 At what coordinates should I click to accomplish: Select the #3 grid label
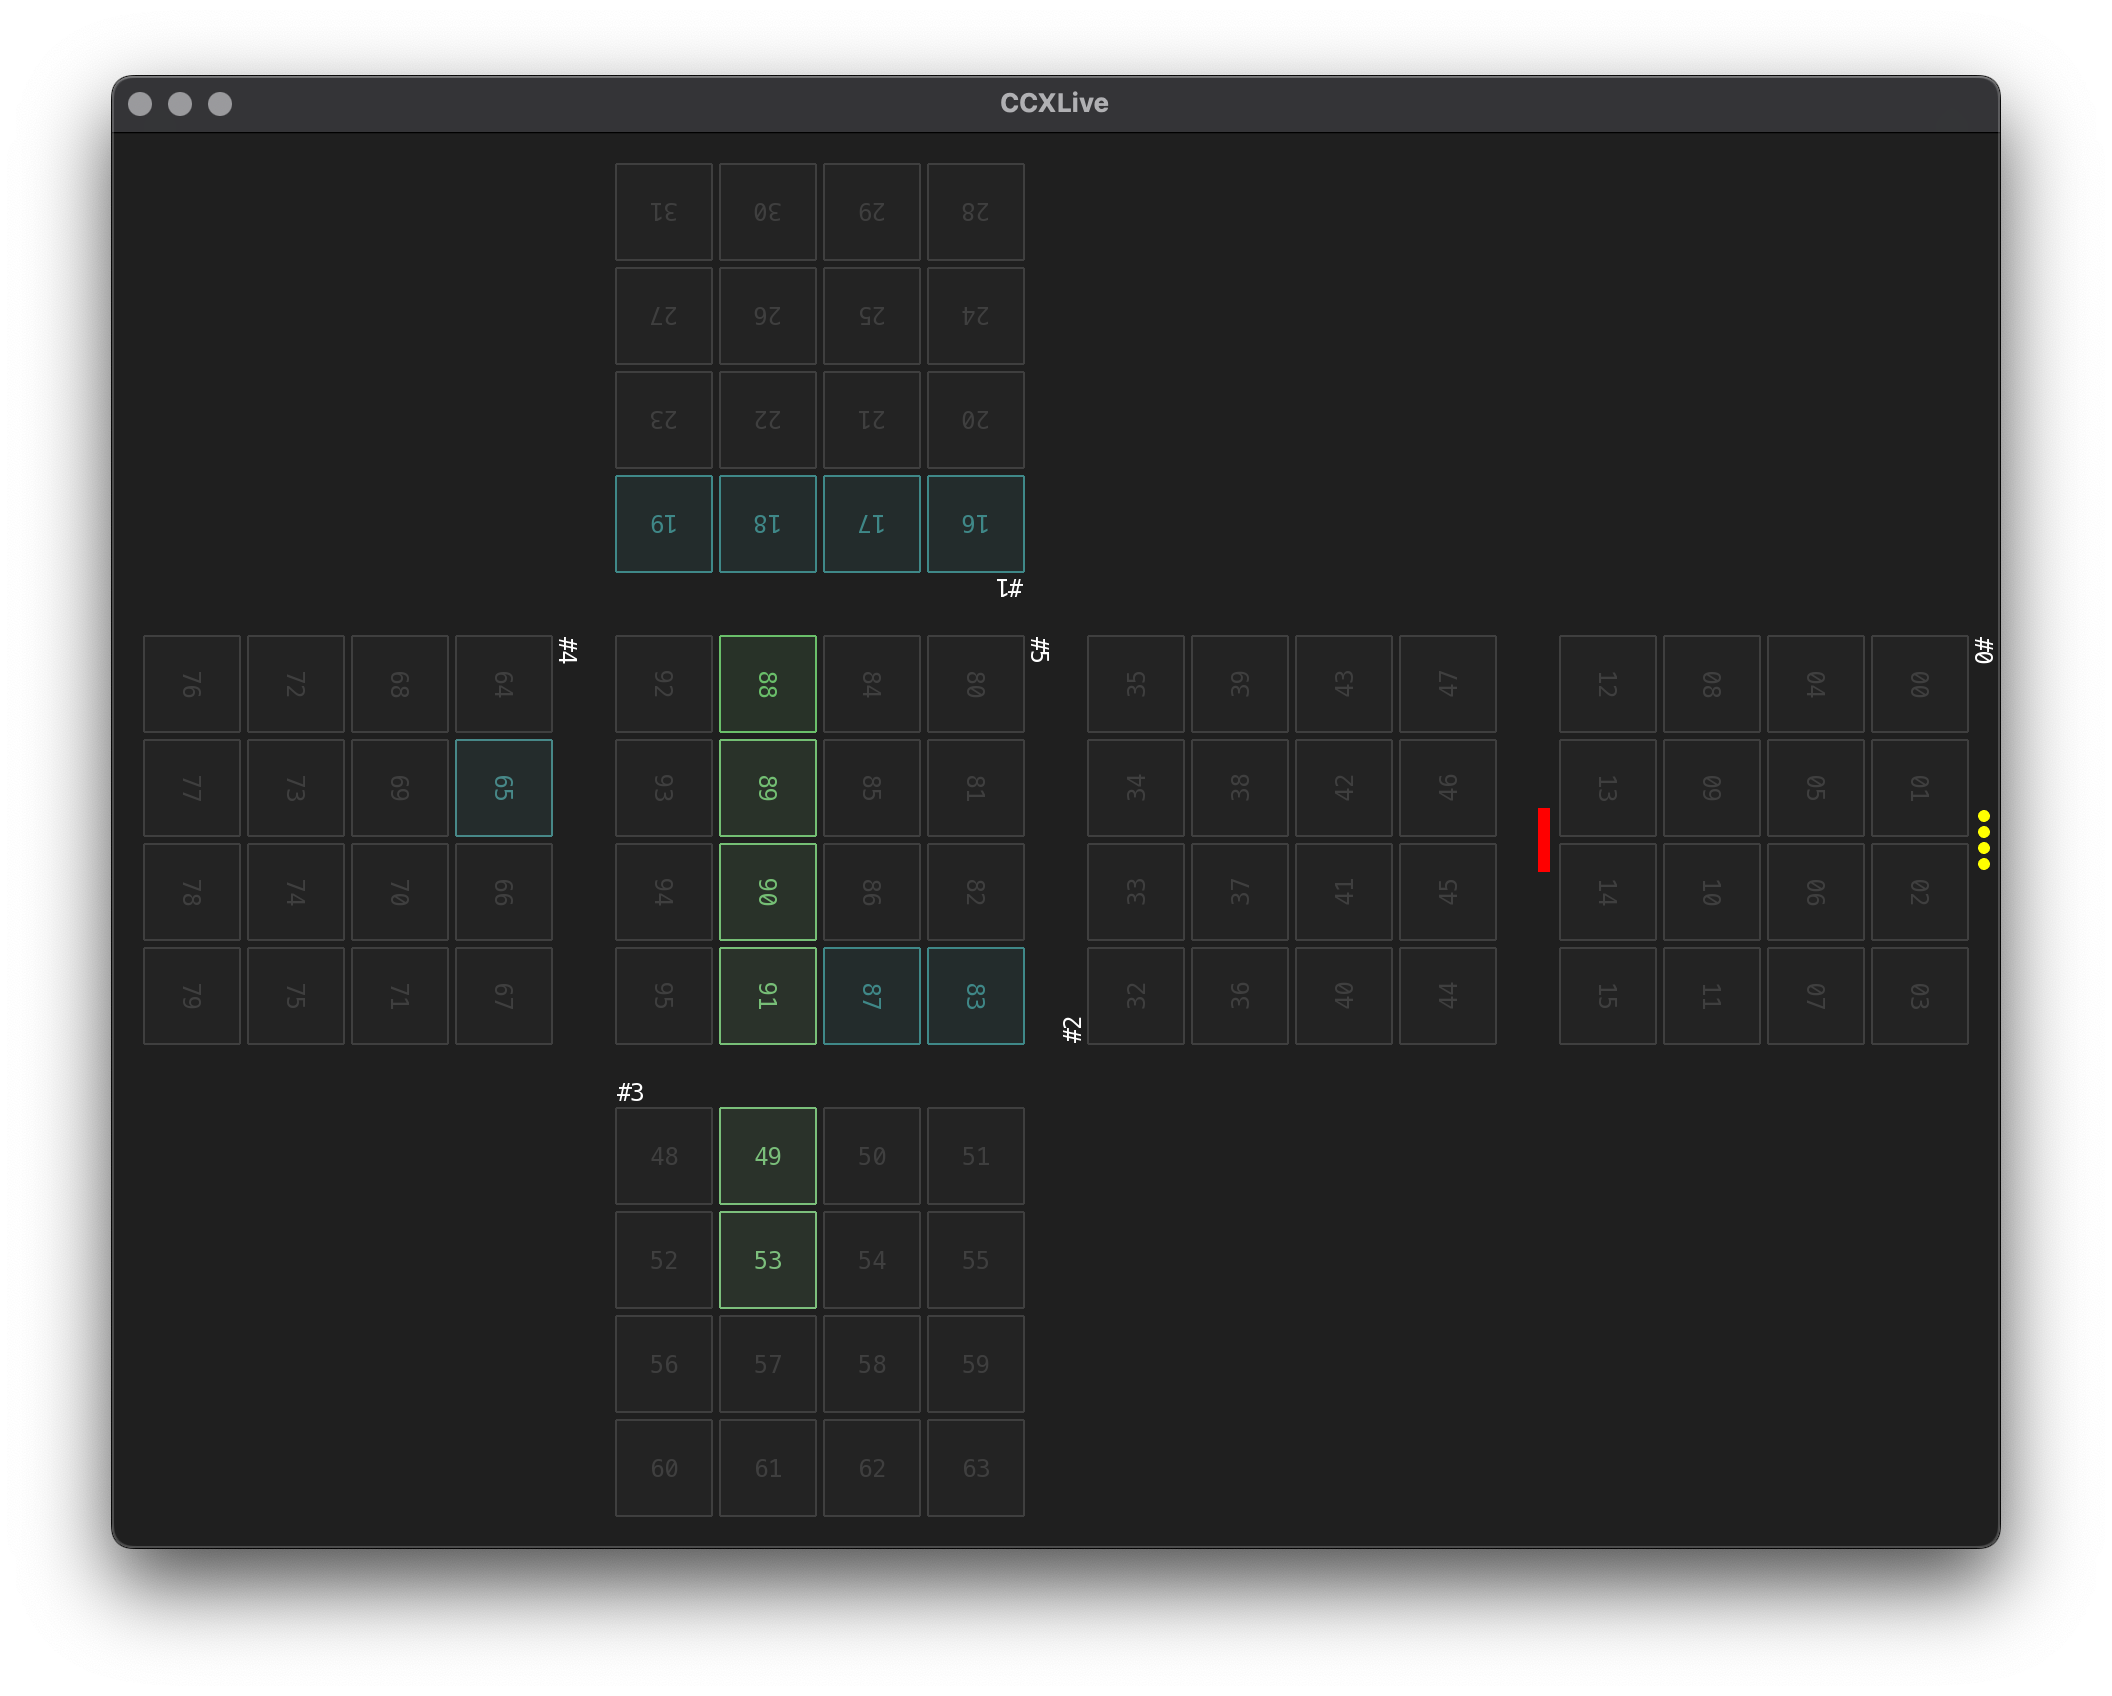click(x=630, y=1092)
